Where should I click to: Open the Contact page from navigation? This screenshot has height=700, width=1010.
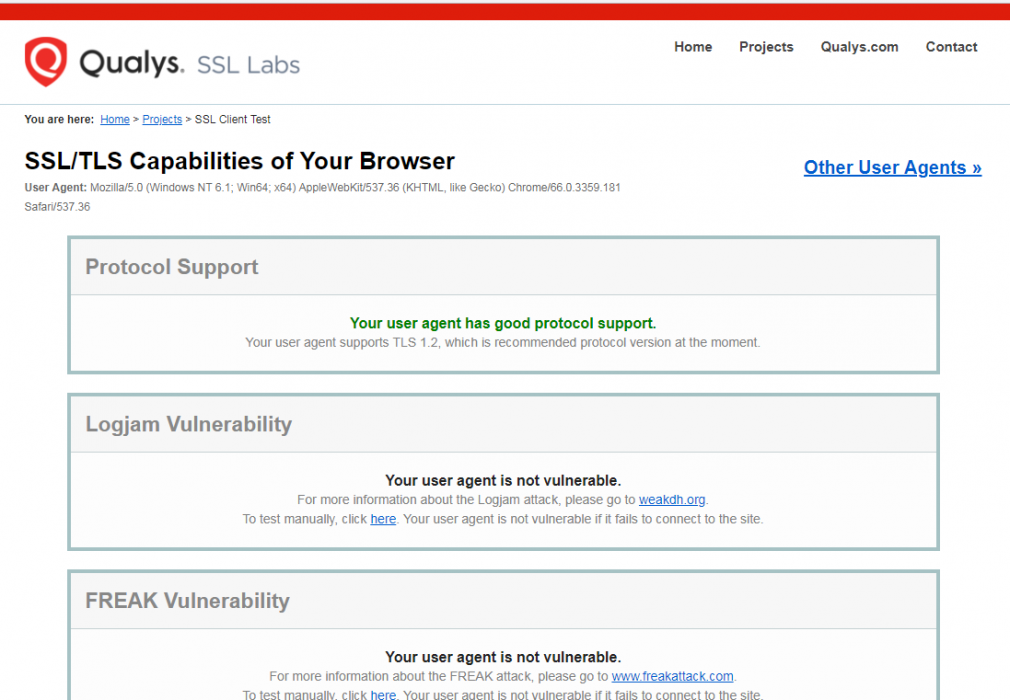coord(951,47)
